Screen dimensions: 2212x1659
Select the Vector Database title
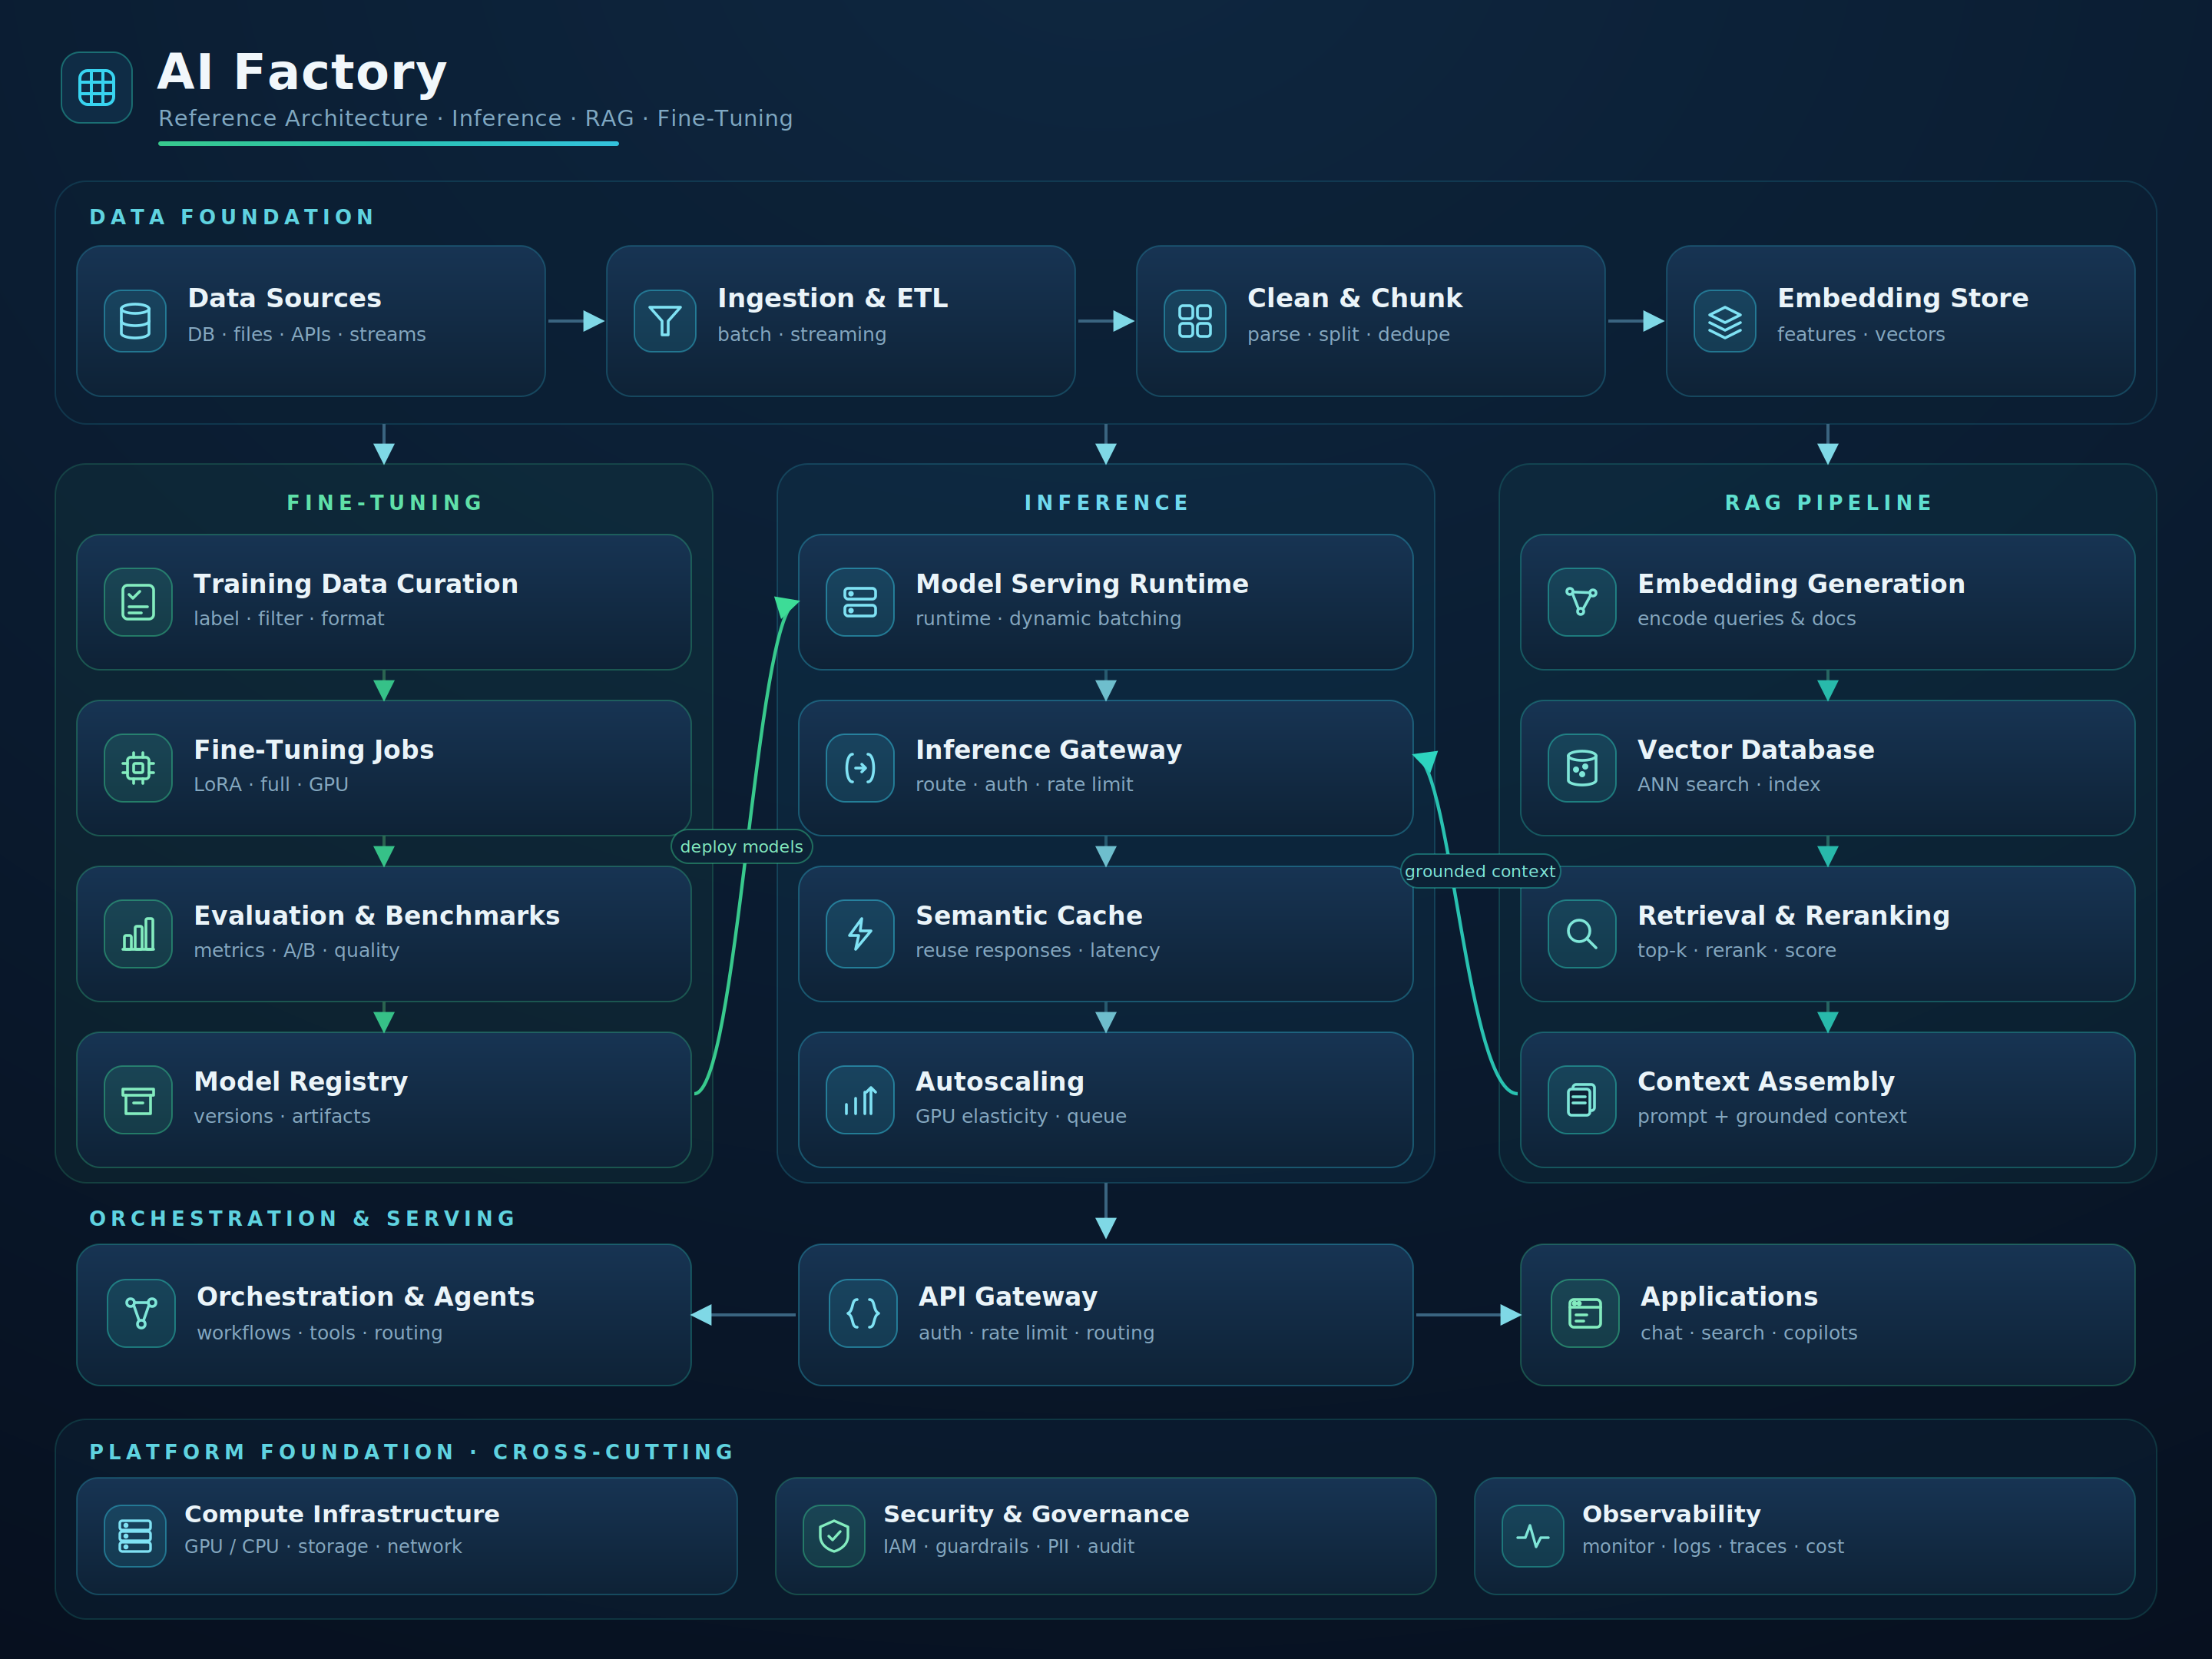point(1756,750)
